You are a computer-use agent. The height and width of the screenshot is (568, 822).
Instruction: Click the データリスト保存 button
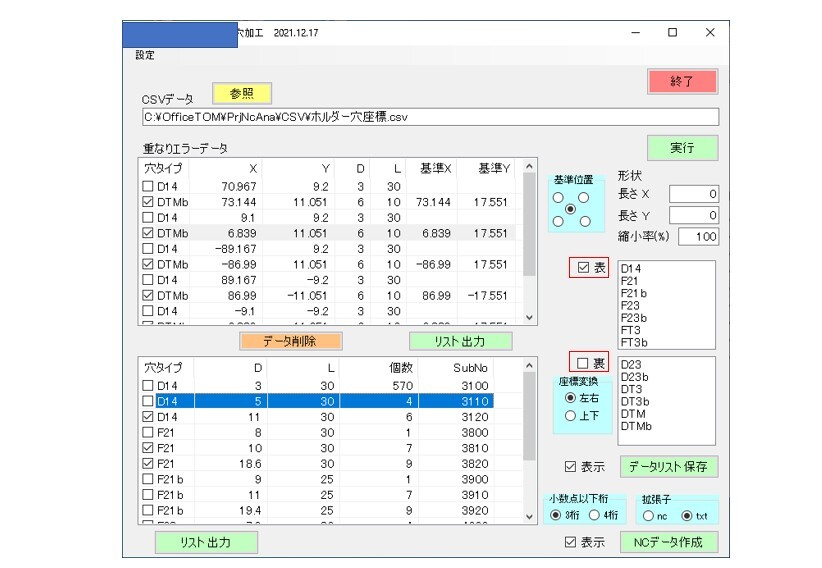coord(669,467)
